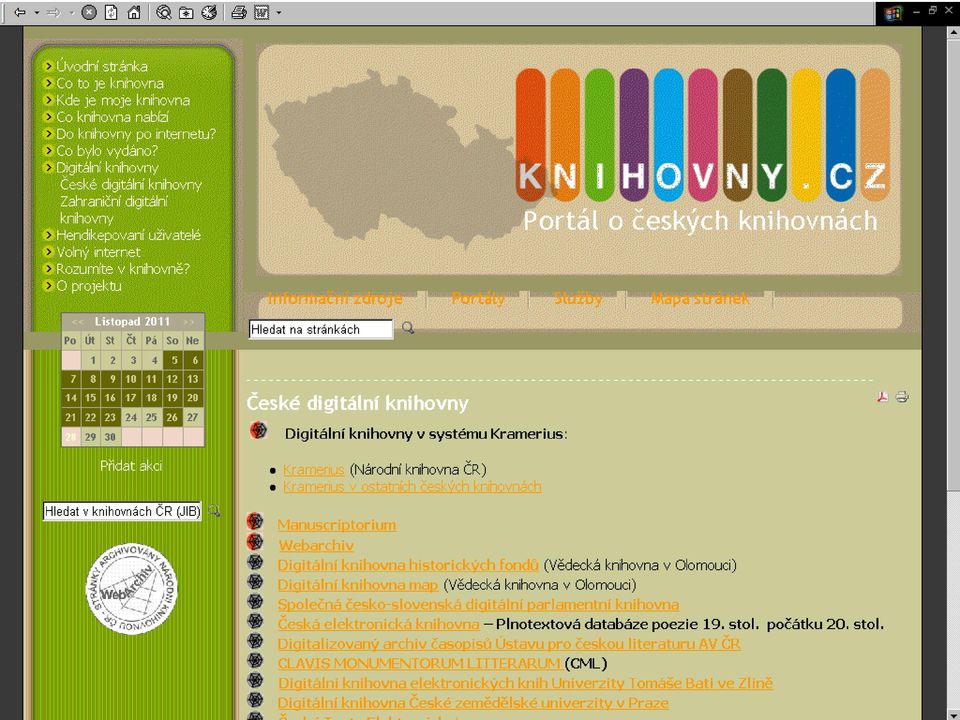The image size is (960, 720).
Task: Select day 21 in the Listopad calendar
Action: pos(71,417)
